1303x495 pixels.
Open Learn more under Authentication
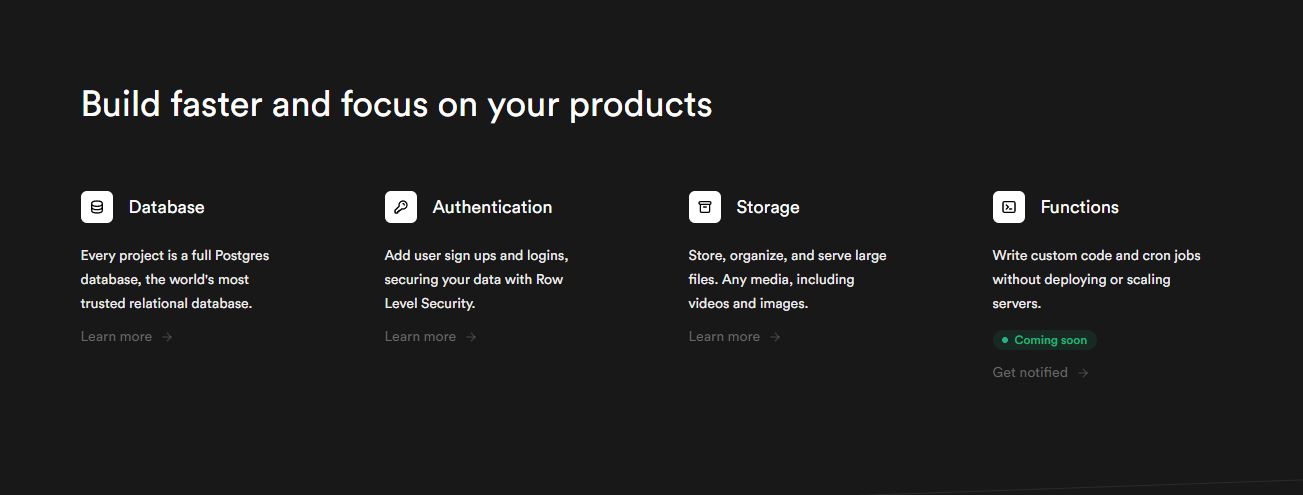(x=421, y=337)
